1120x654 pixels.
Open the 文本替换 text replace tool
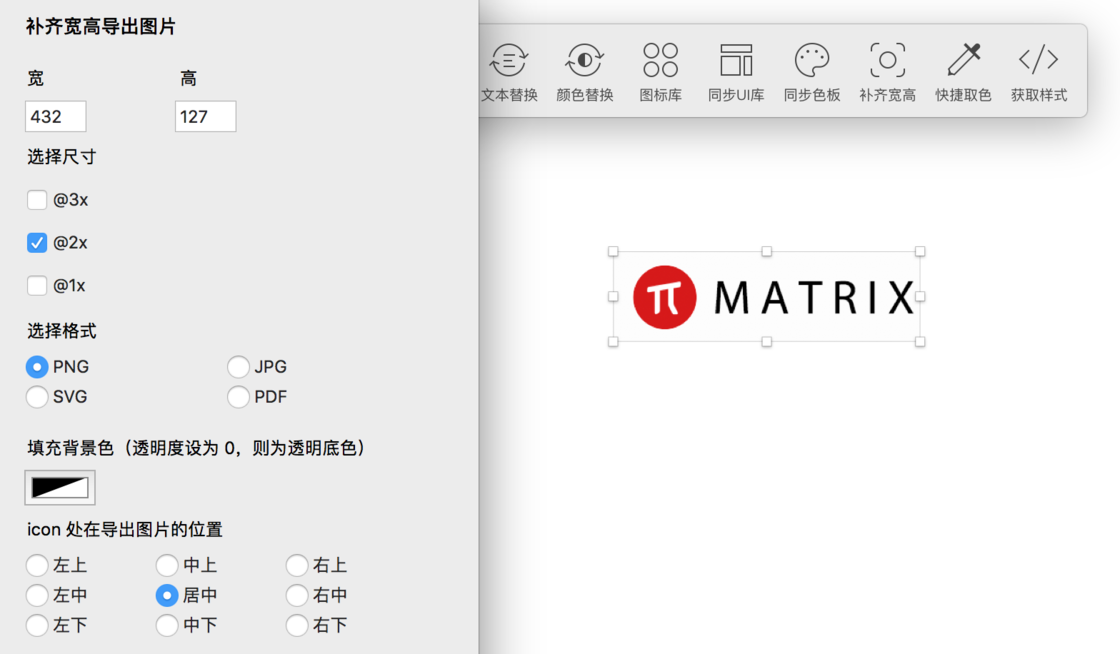point(509,72)
